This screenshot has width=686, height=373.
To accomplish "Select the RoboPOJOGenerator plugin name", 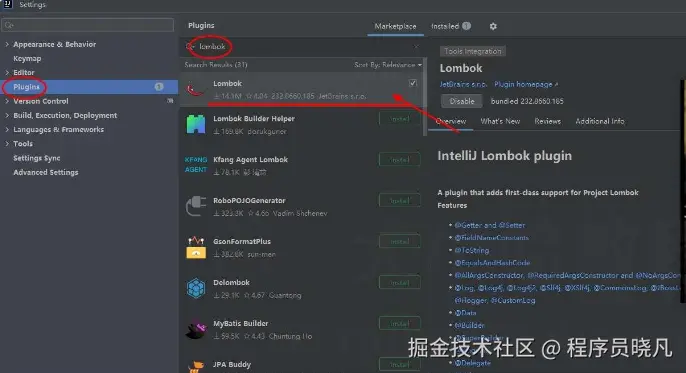I will click(x=249, y=201).
